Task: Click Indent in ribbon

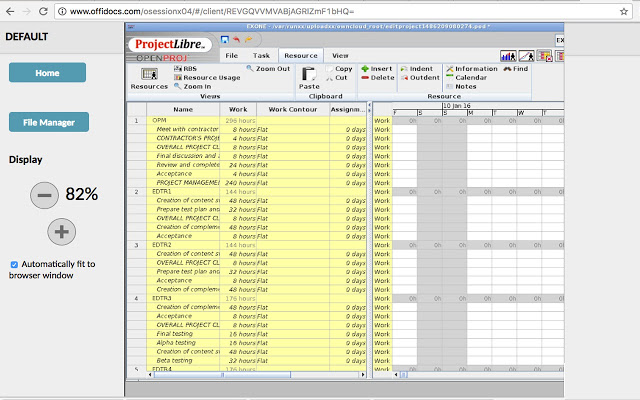Action: [416, 69]
